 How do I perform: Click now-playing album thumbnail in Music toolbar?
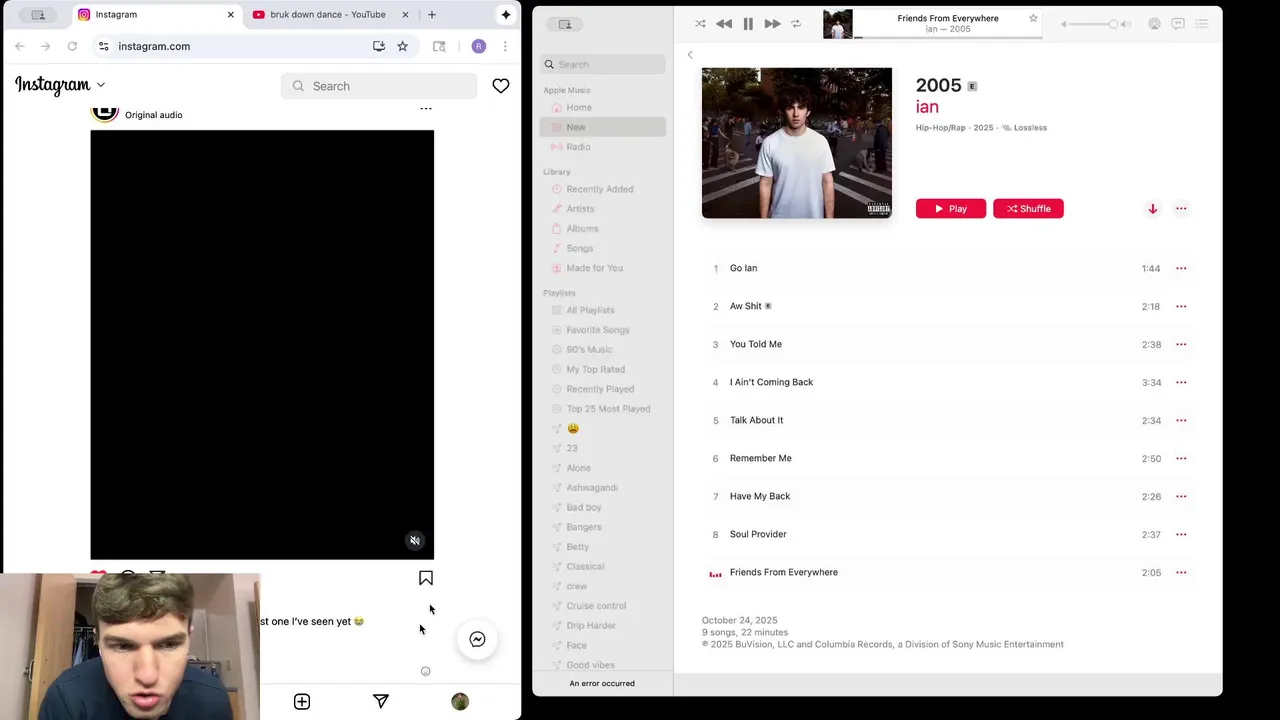click(838, 24)
